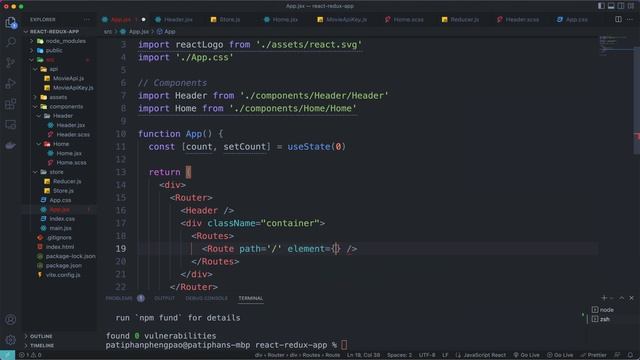Viewport: 640px width, 360px height.
Task: Open Customize Layout icon in title bar
Action: tap(631, 6)
